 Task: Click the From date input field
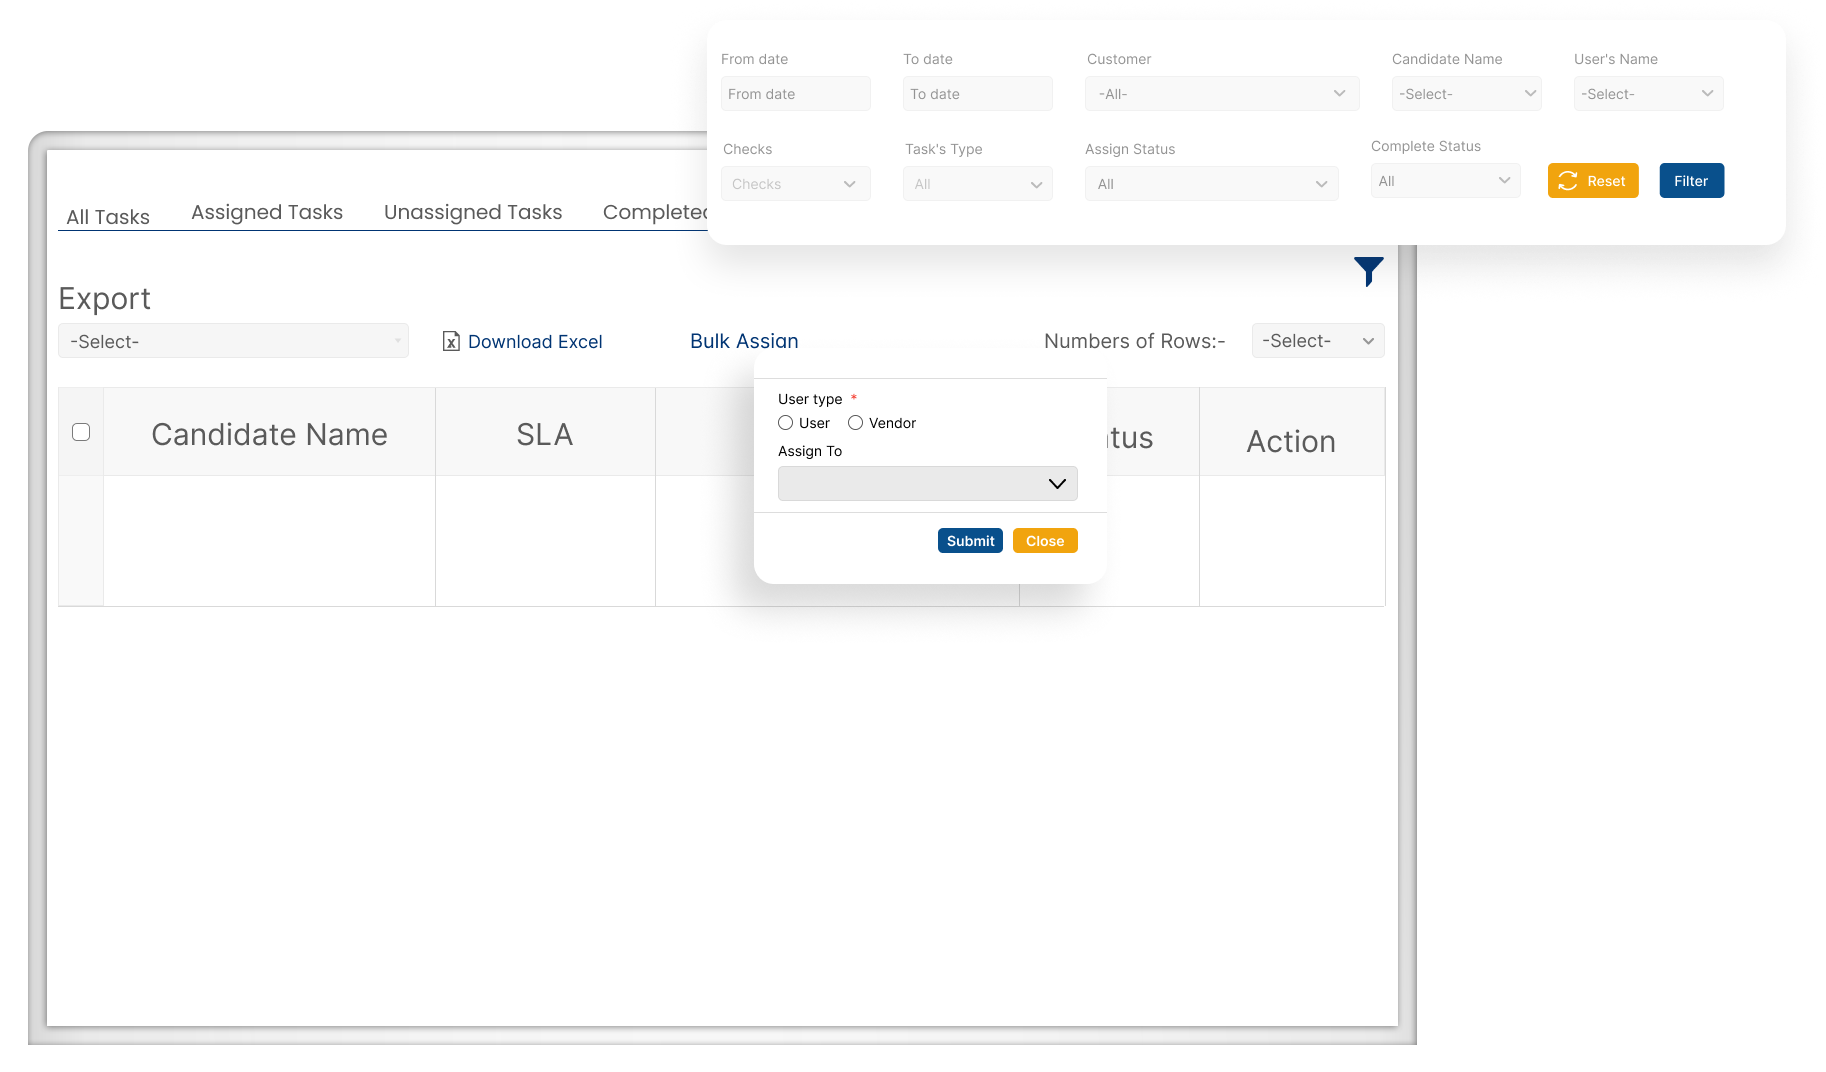[x=795, y=94]
